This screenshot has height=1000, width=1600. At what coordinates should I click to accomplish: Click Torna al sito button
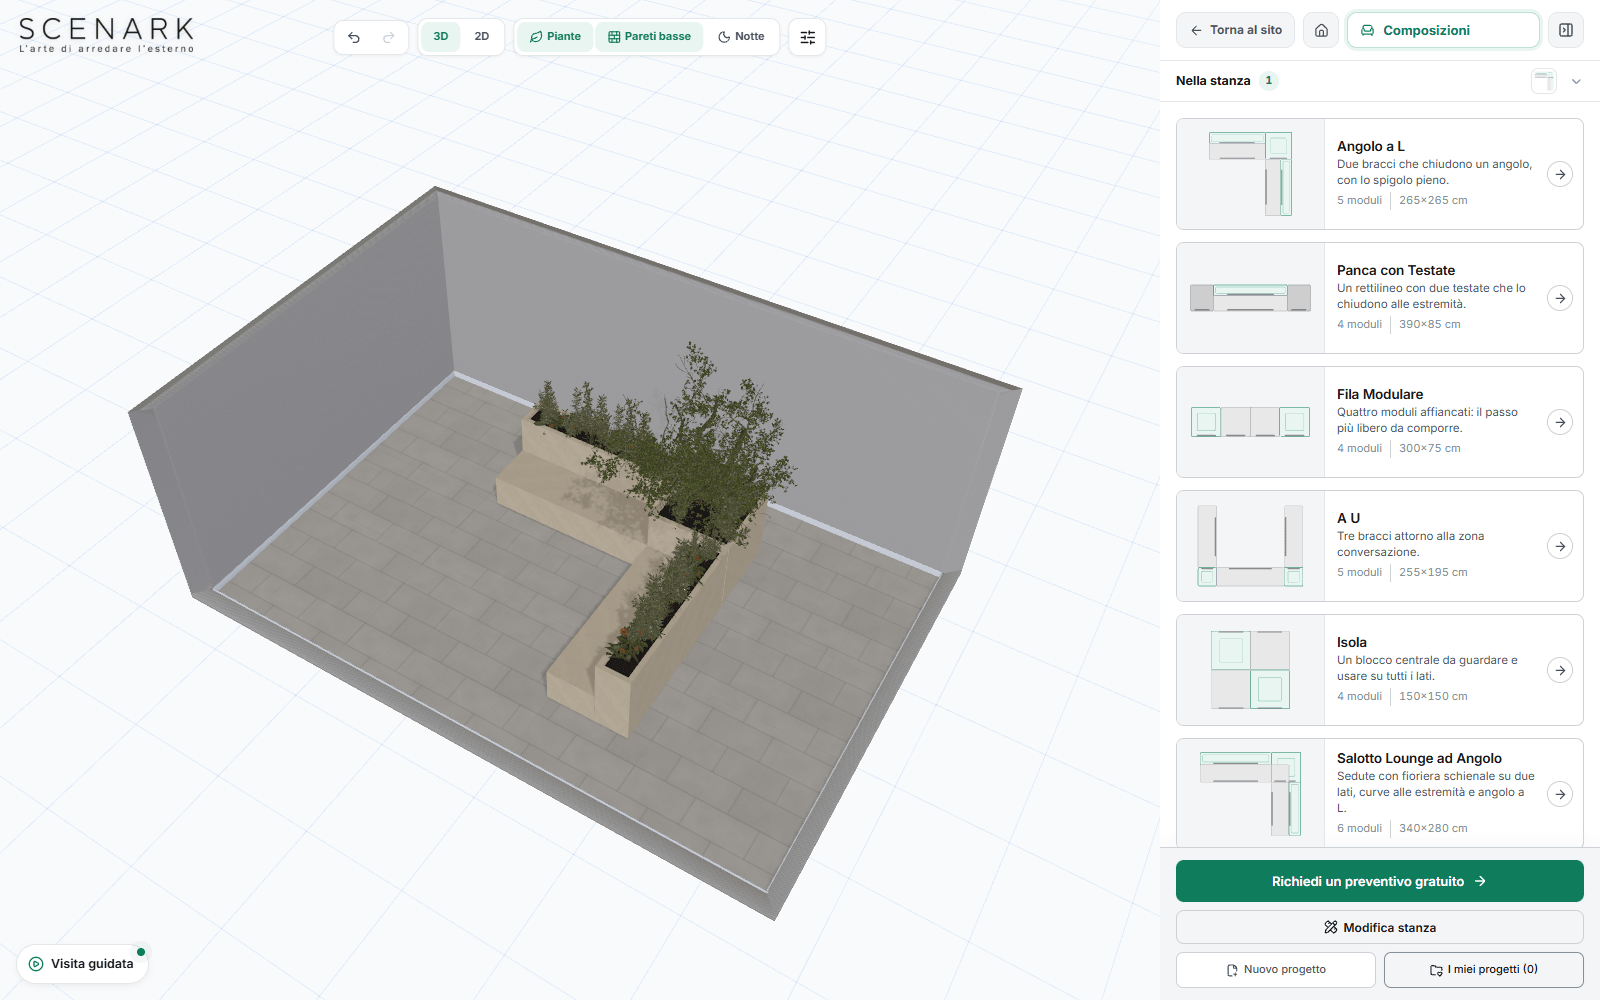(1236, 30)
